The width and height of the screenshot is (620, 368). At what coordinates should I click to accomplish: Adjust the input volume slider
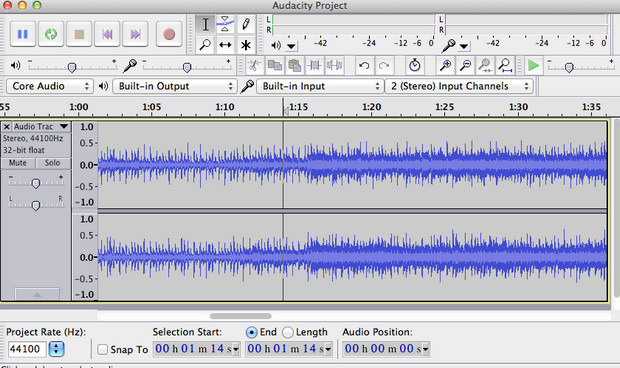[x=187, y=67]
